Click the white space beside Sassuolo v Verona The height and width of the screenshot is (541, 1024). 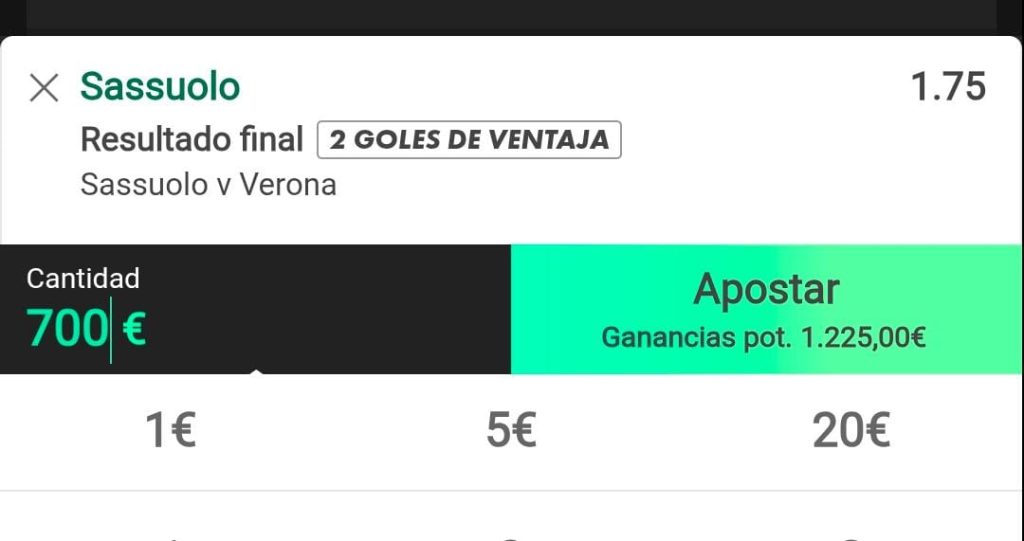[653, 186]
